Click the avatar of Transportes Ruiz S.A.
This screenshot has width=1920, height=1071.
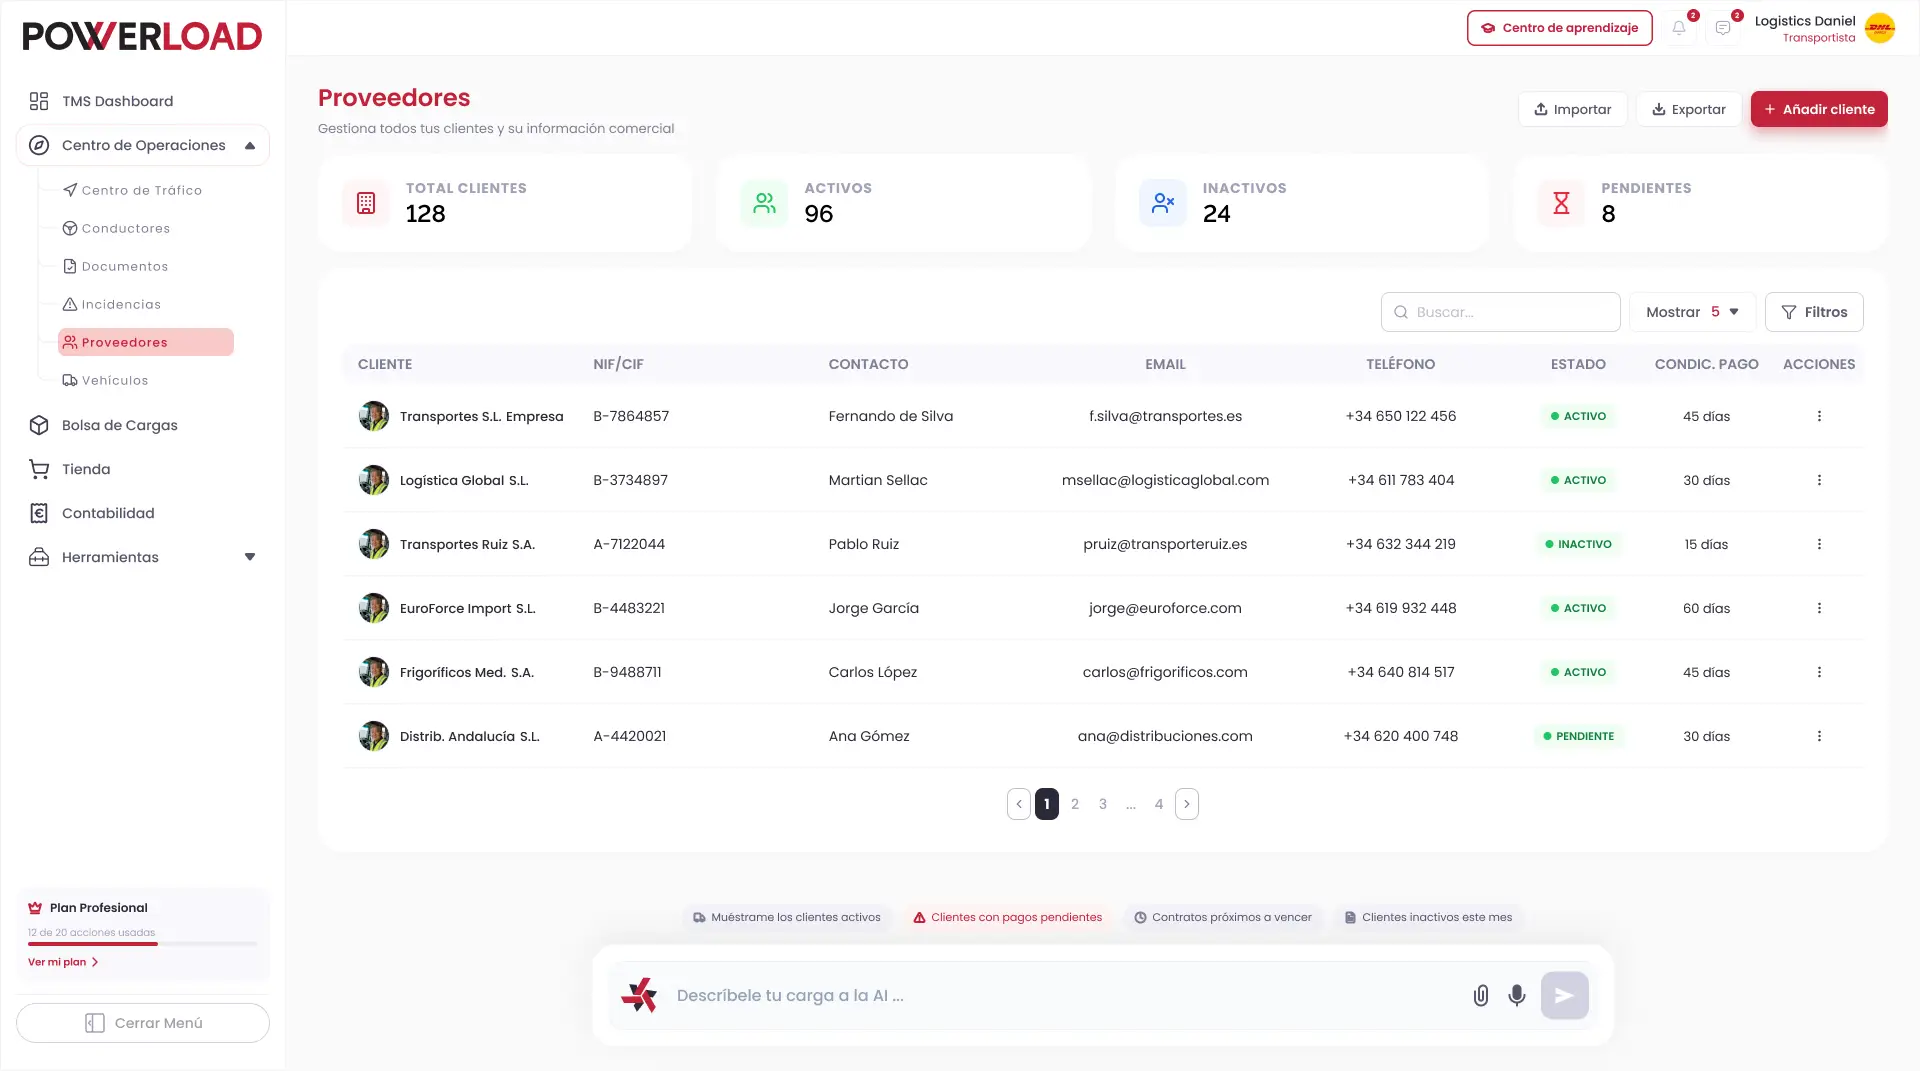click(374, 544)
